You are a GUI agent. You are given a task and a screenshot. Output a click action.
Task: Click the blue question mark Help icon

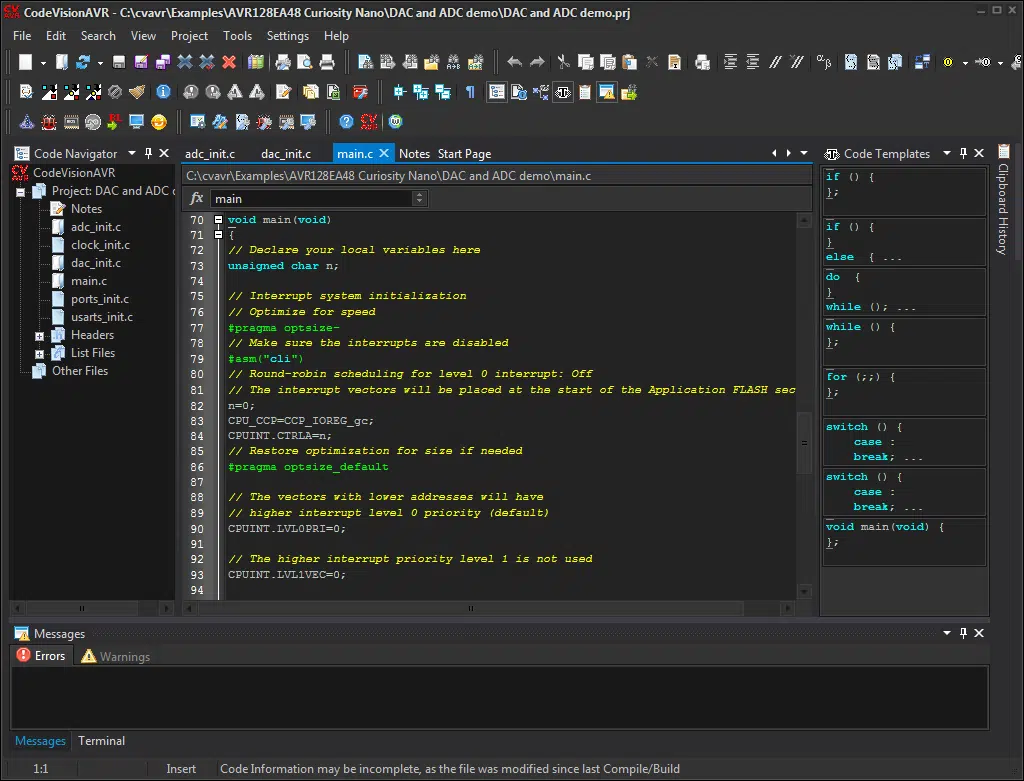pyautogui.click(x=346, y=121)
